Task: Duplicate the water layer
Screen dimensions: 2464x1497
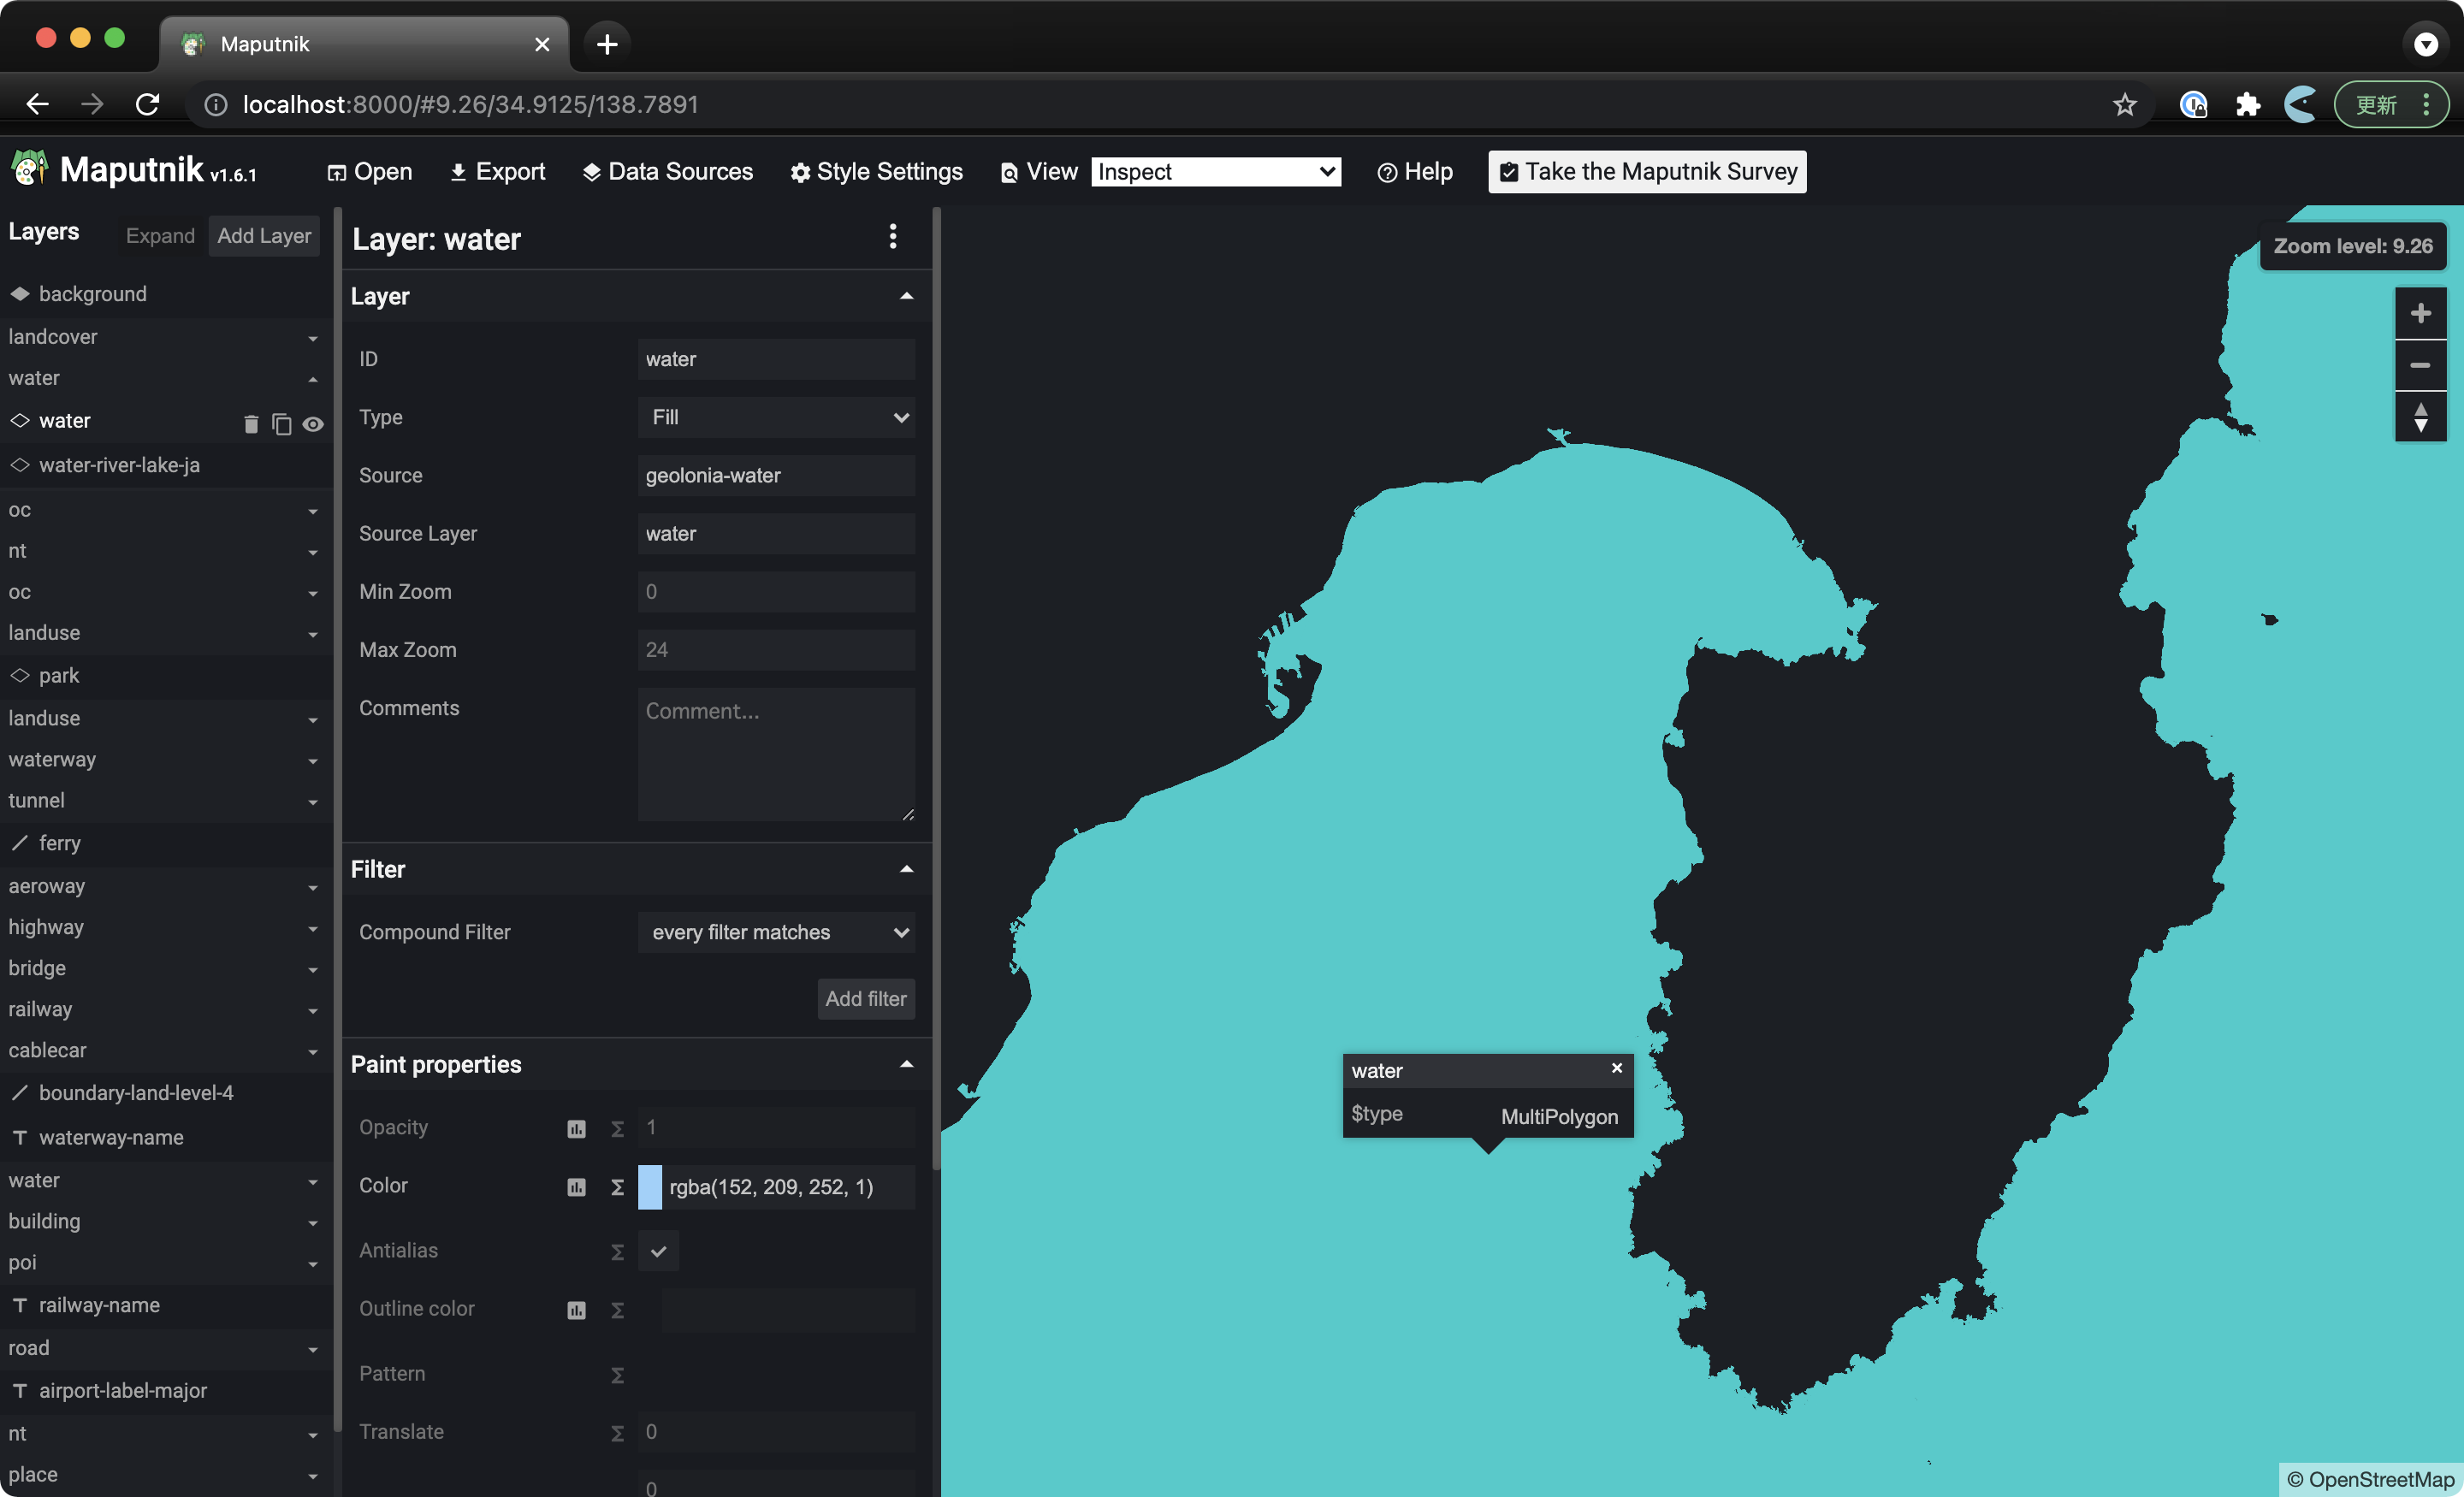Action: click(x=281, y=423)
